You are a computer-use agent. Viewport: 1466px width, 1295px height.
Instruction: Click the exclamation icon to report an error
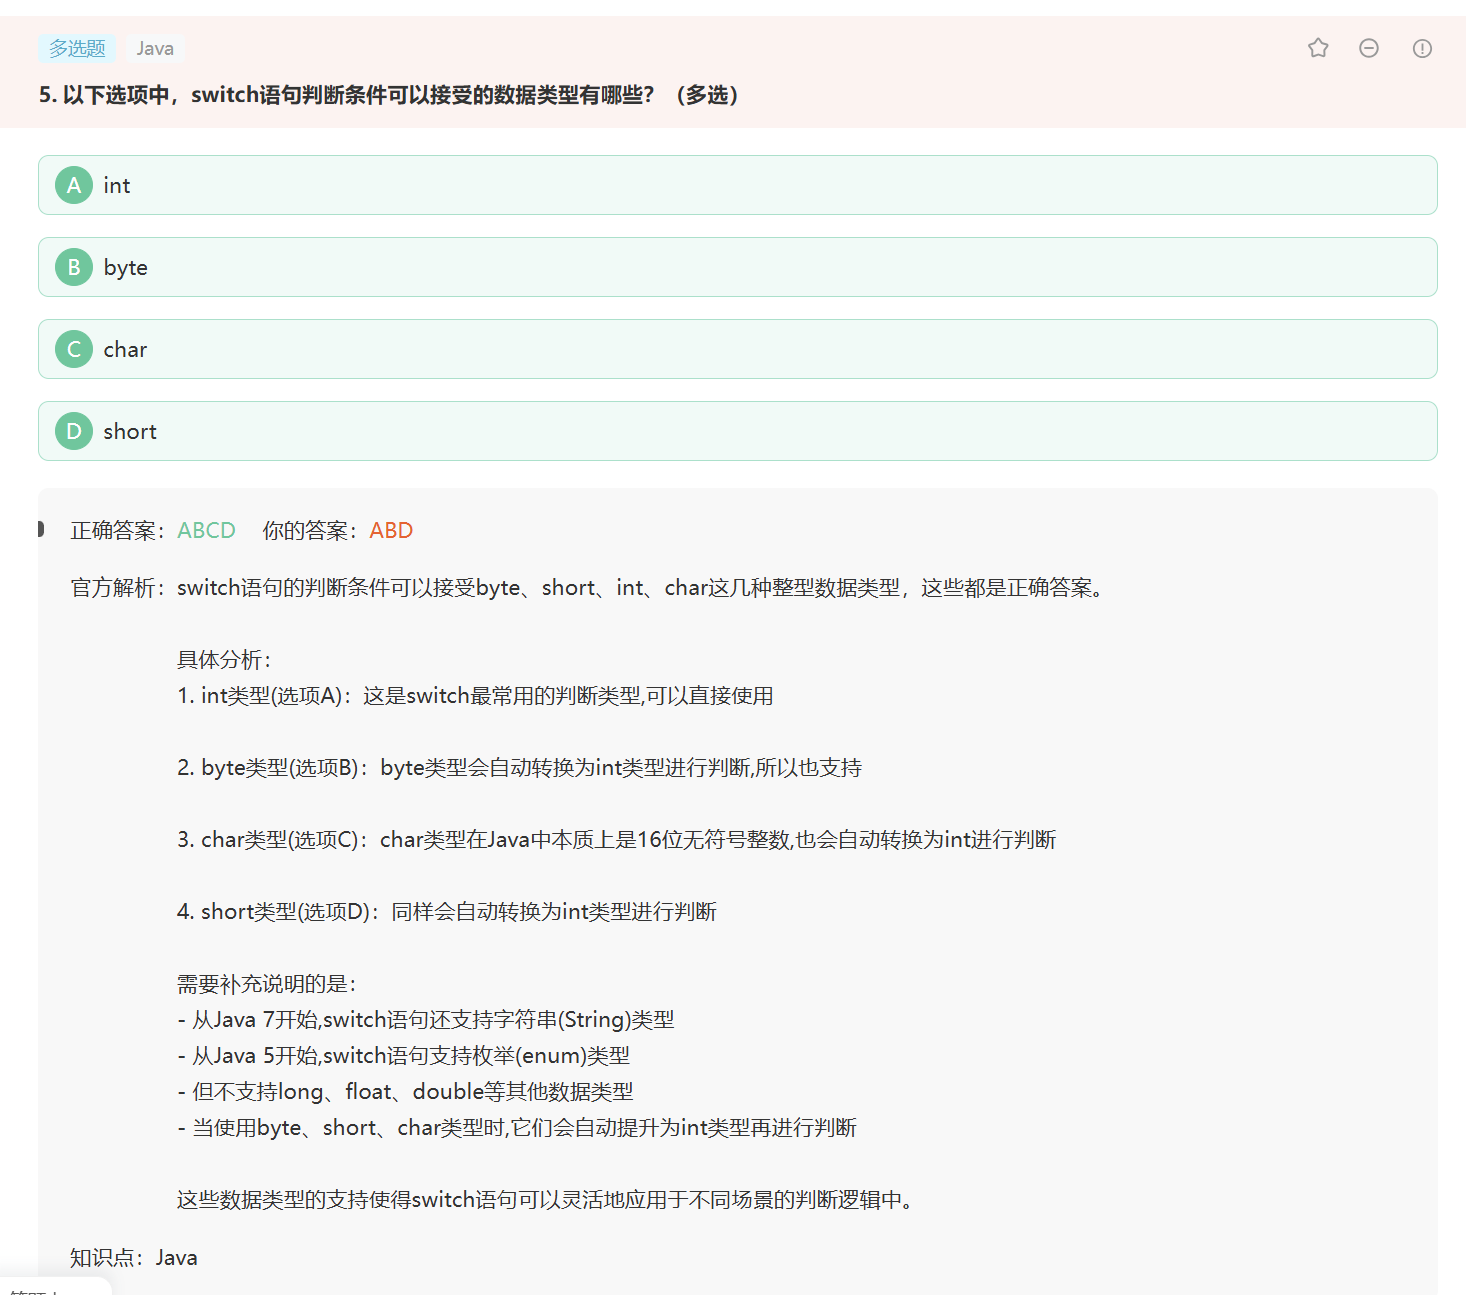point(1421,48)
